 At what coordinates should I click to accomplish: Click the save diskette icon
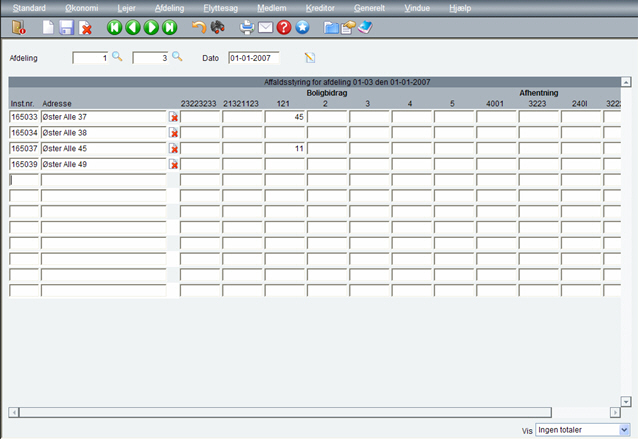66,28
